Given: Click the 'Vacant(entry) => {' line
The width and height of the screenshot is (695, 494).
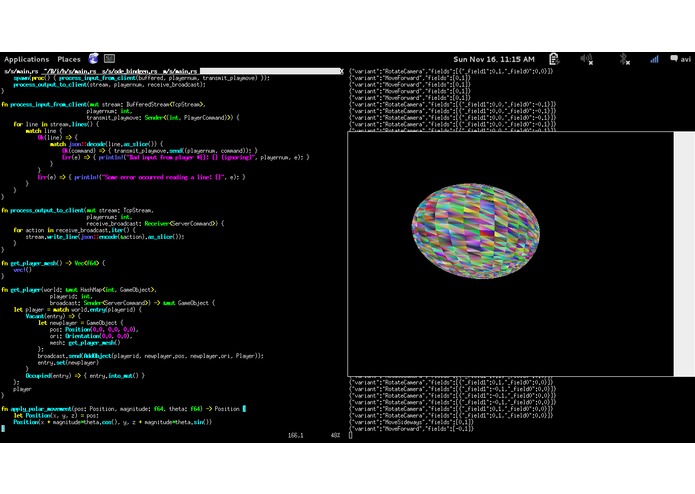Looking at the screenshot, I should [53, 316].
